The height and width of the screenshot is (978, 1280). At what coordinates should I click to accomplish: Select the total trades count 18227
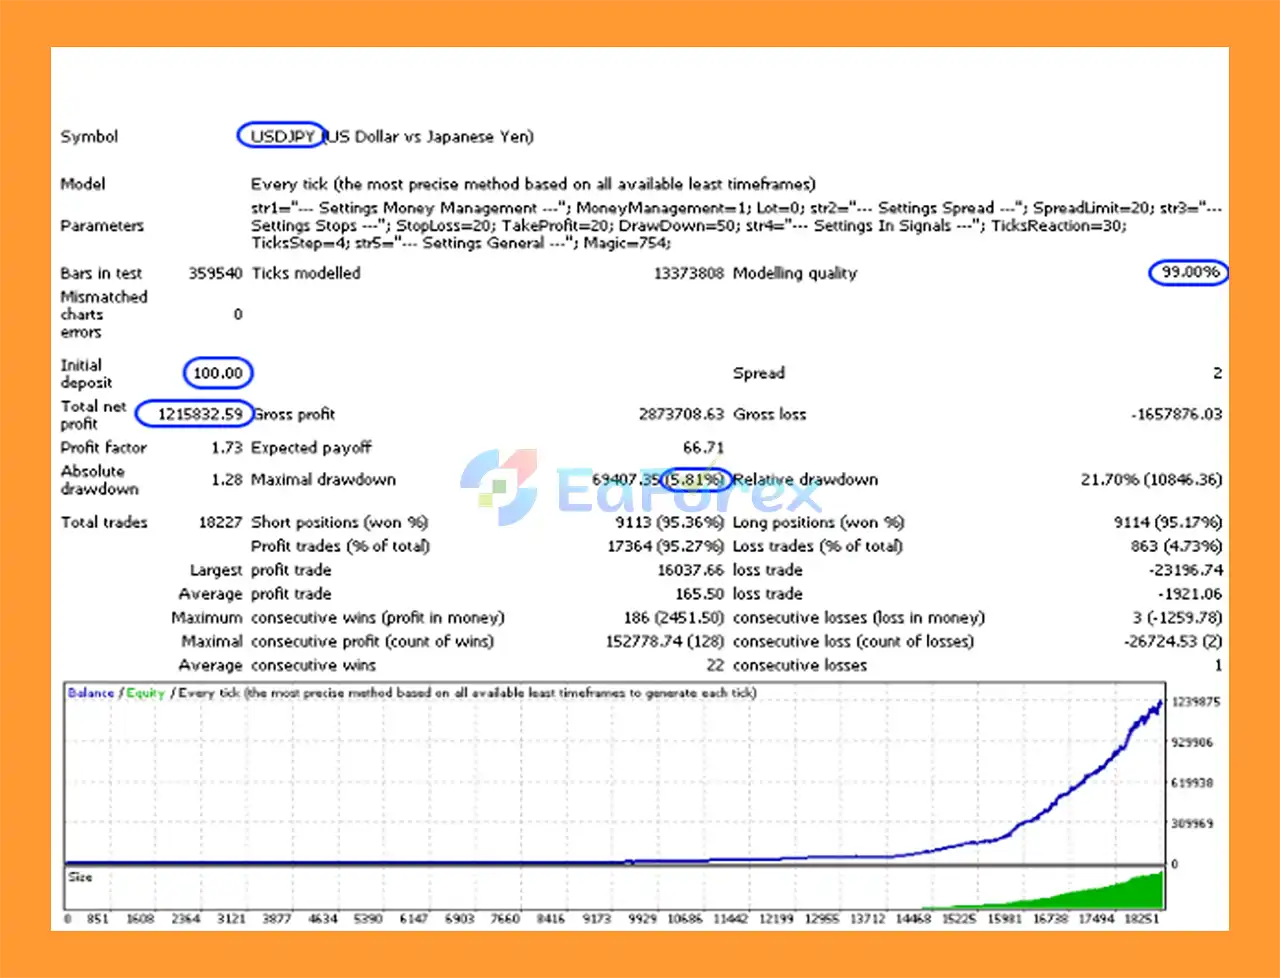click(220, 522)
